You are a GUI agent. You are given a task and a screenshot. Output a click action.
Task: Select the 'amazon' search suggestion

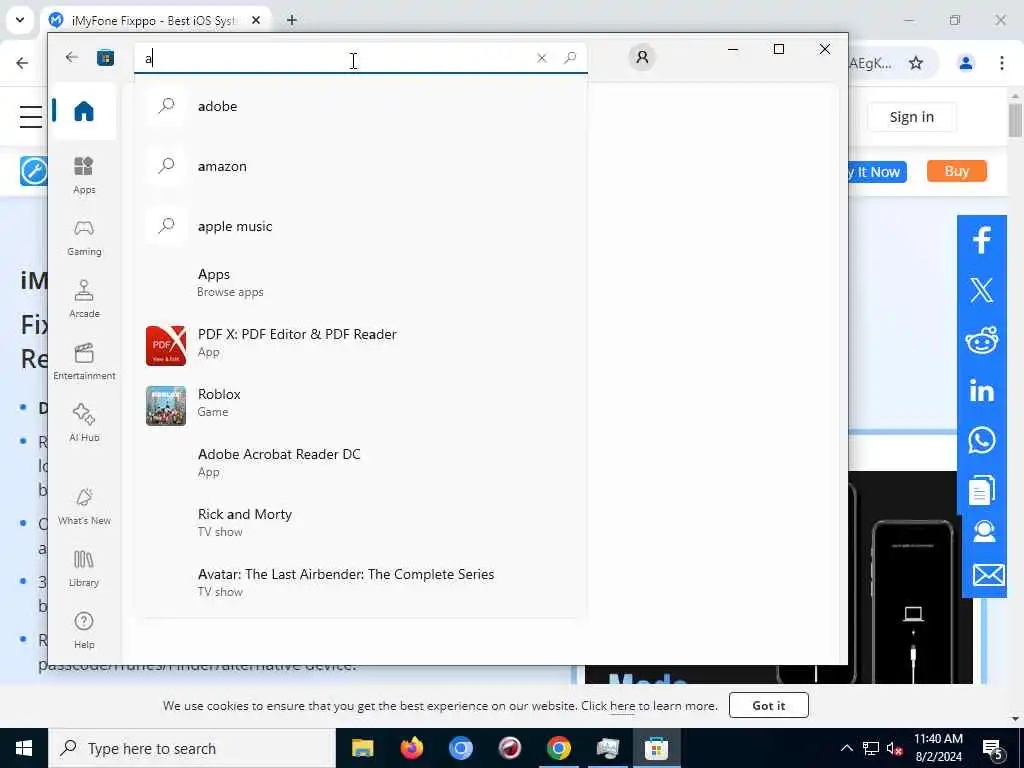coord(360,166)
